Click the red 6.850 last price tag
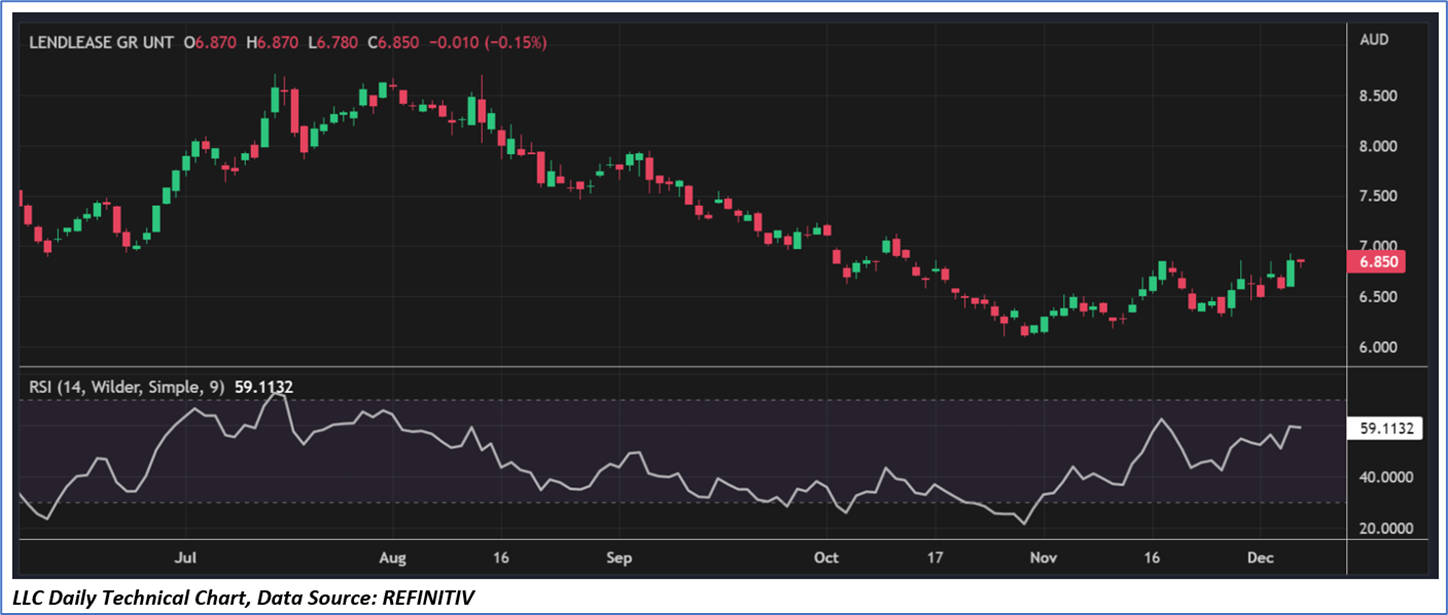Viewport: 1448px width, 615px height. (x=1377, y=261)
